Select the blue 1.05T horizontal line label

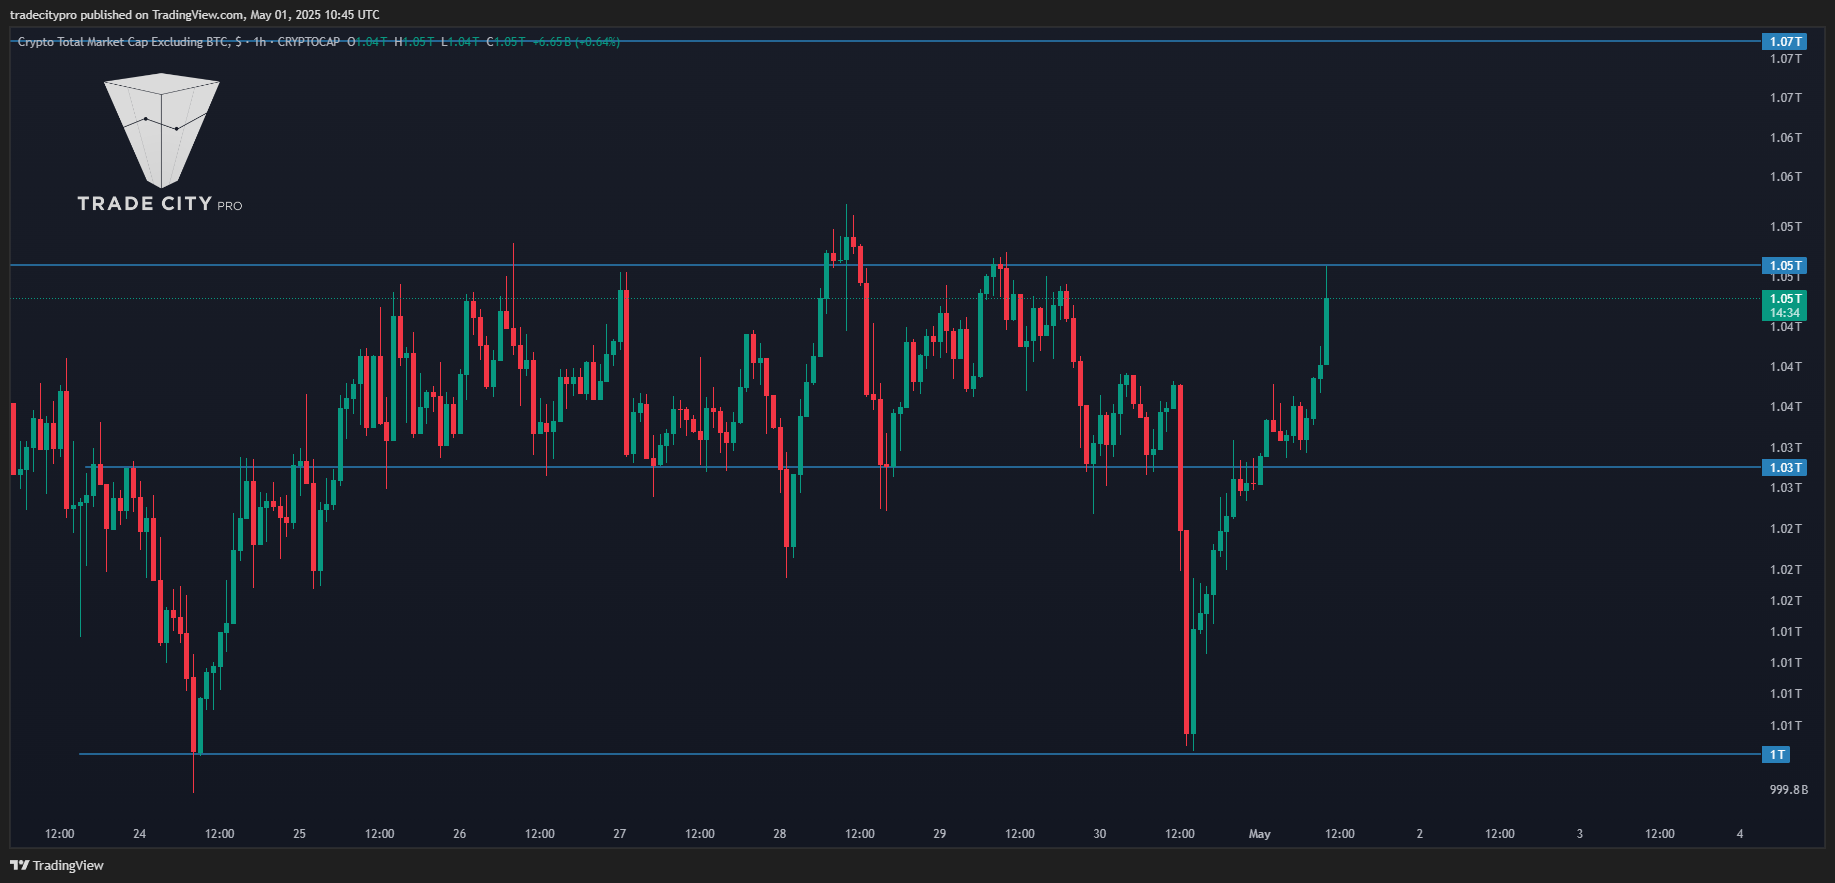[x=1784, y=266]
